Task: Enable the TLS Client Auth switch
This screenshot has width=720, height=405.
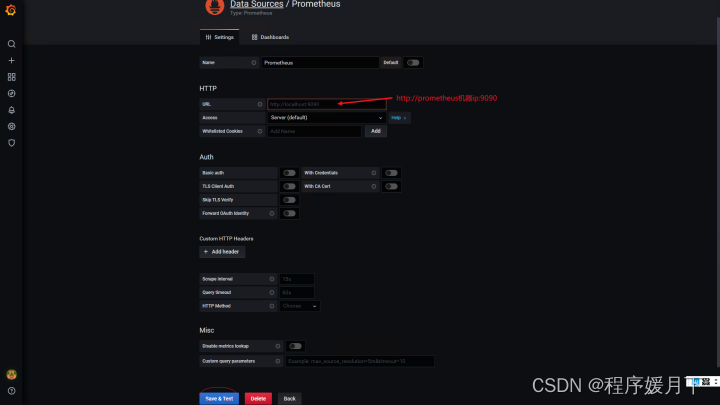Action: pos(289,186)
